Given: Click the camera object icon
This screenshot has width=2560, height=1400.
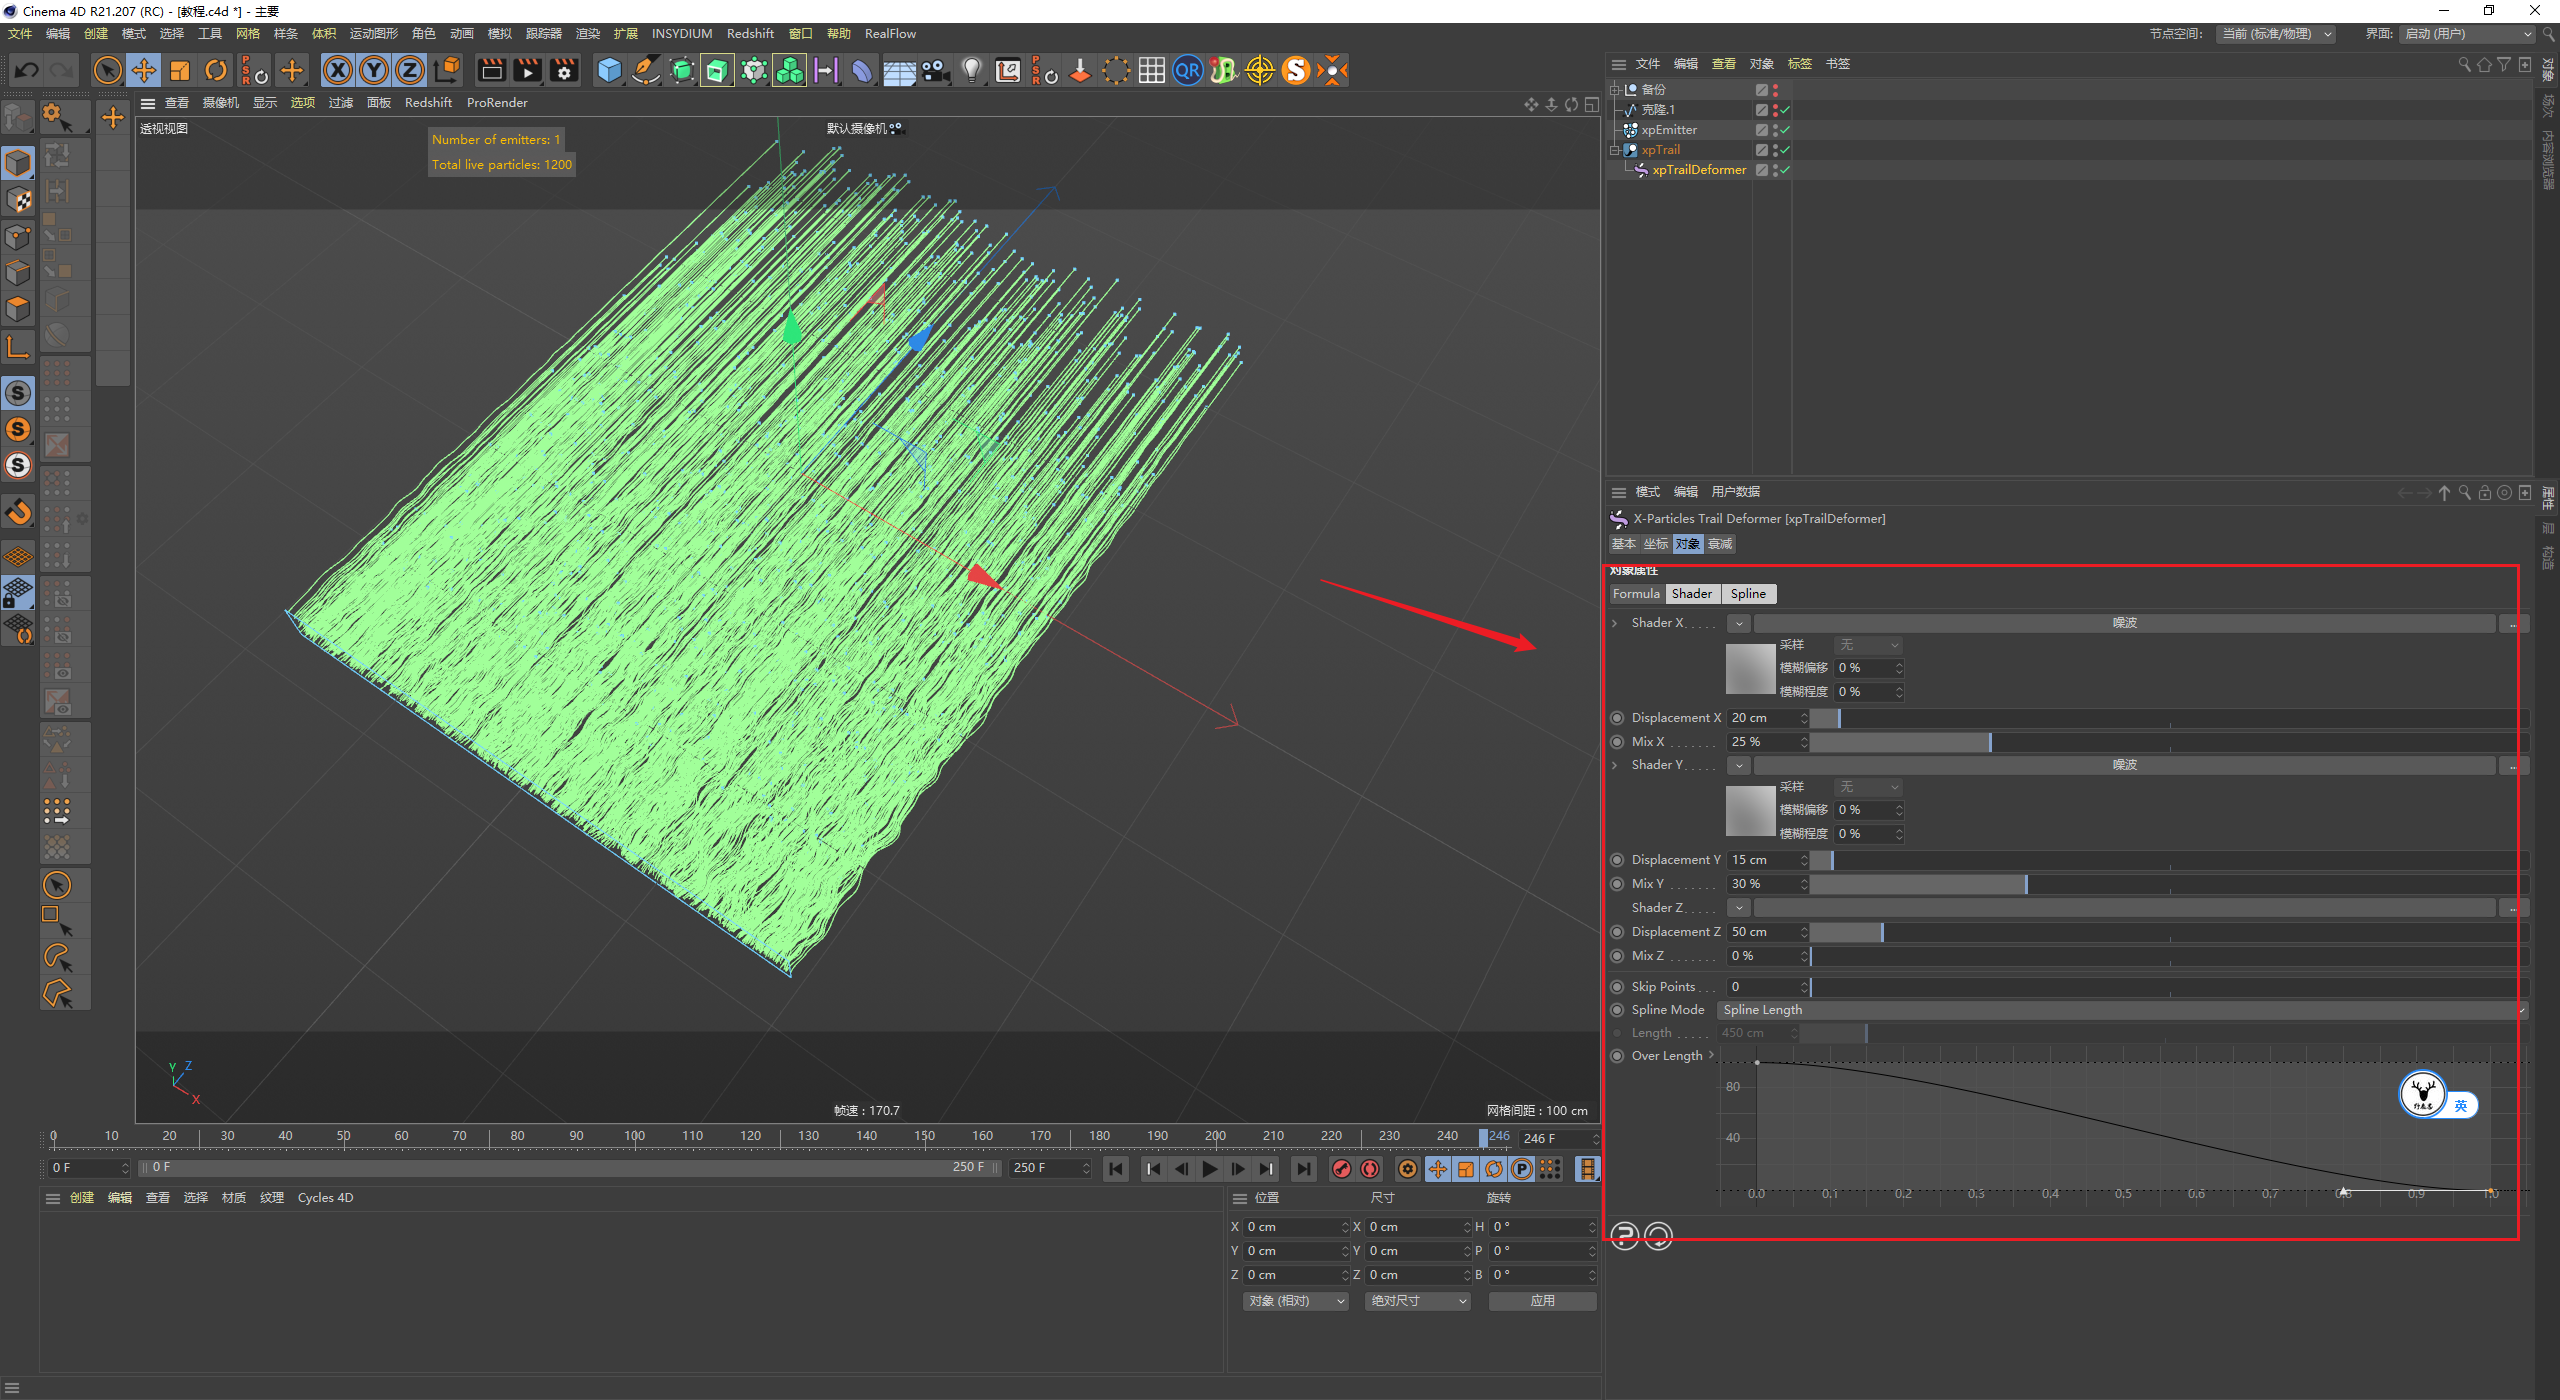Looking at the screenshot, I should 935,70.
